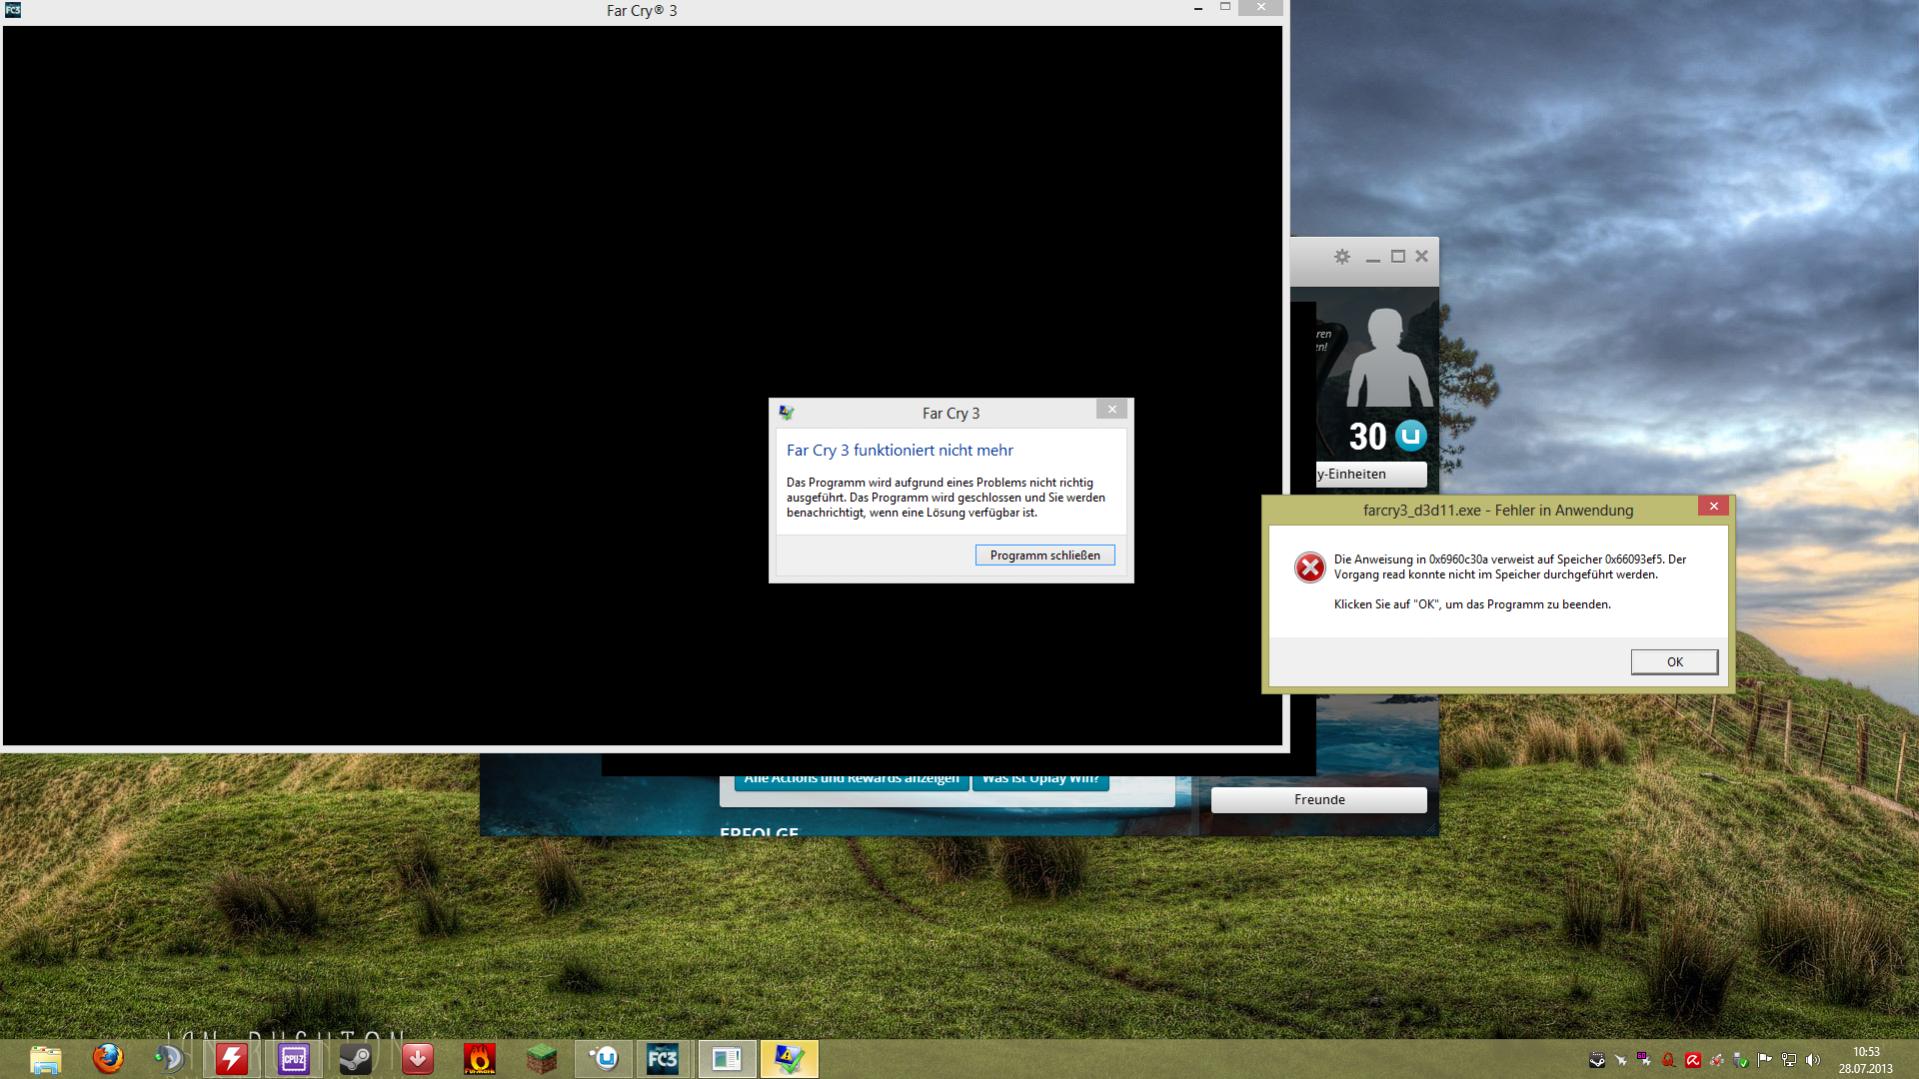
Task: Click the FC3 icon in game title bar
Action: tap(13, 10)
